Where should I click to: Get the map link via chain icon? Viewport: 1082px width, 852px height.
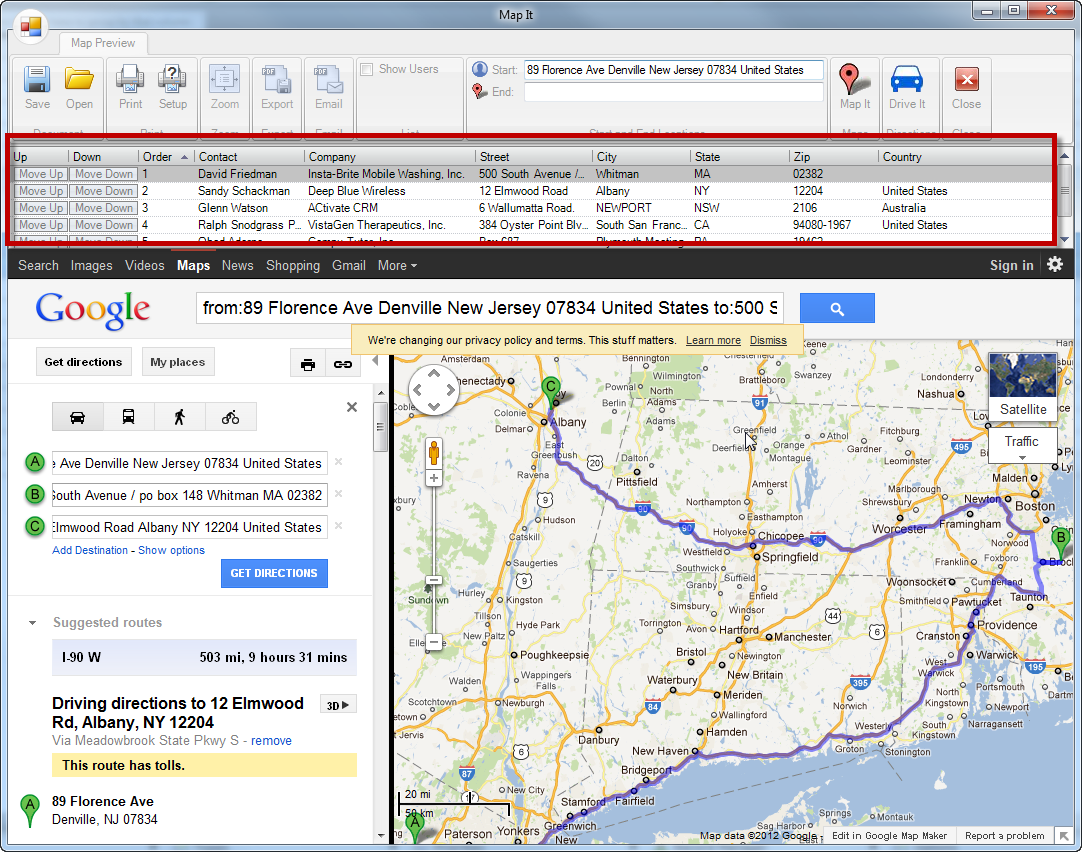[342, 364]
